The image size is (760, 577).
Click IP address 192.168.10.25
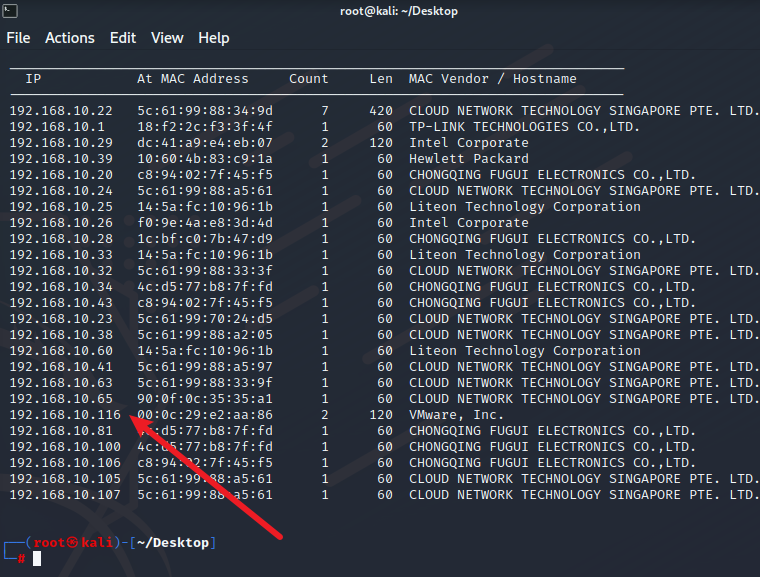click(61, 207)
